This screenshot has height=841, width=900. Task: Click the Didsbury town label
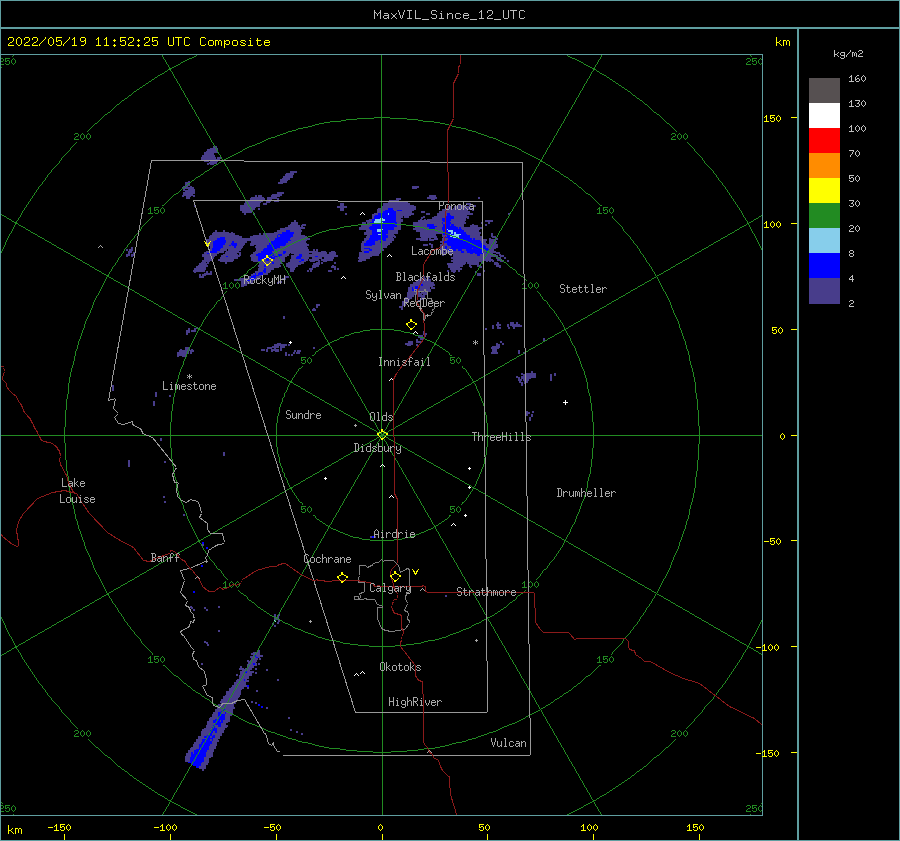pyautogui.click(x=377, y=448)
